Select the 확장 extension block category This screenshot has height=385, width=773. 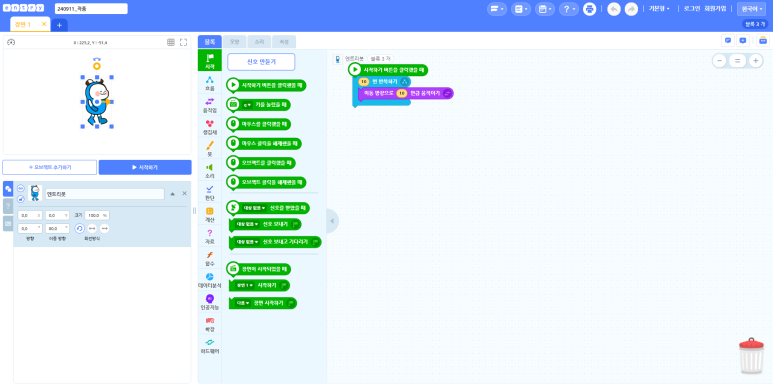(210, 323)
